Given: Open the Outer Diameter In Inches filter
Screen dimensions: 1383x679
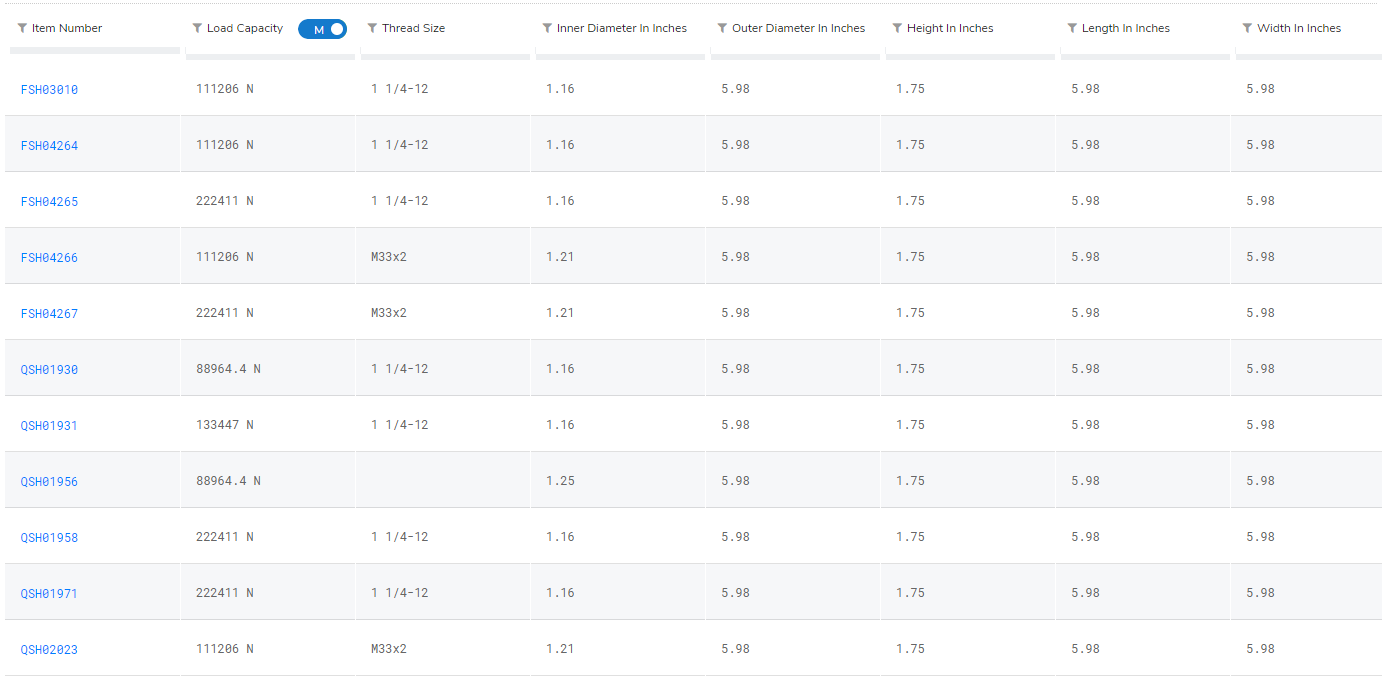Looking at the screenshot, I should [722, 28].
